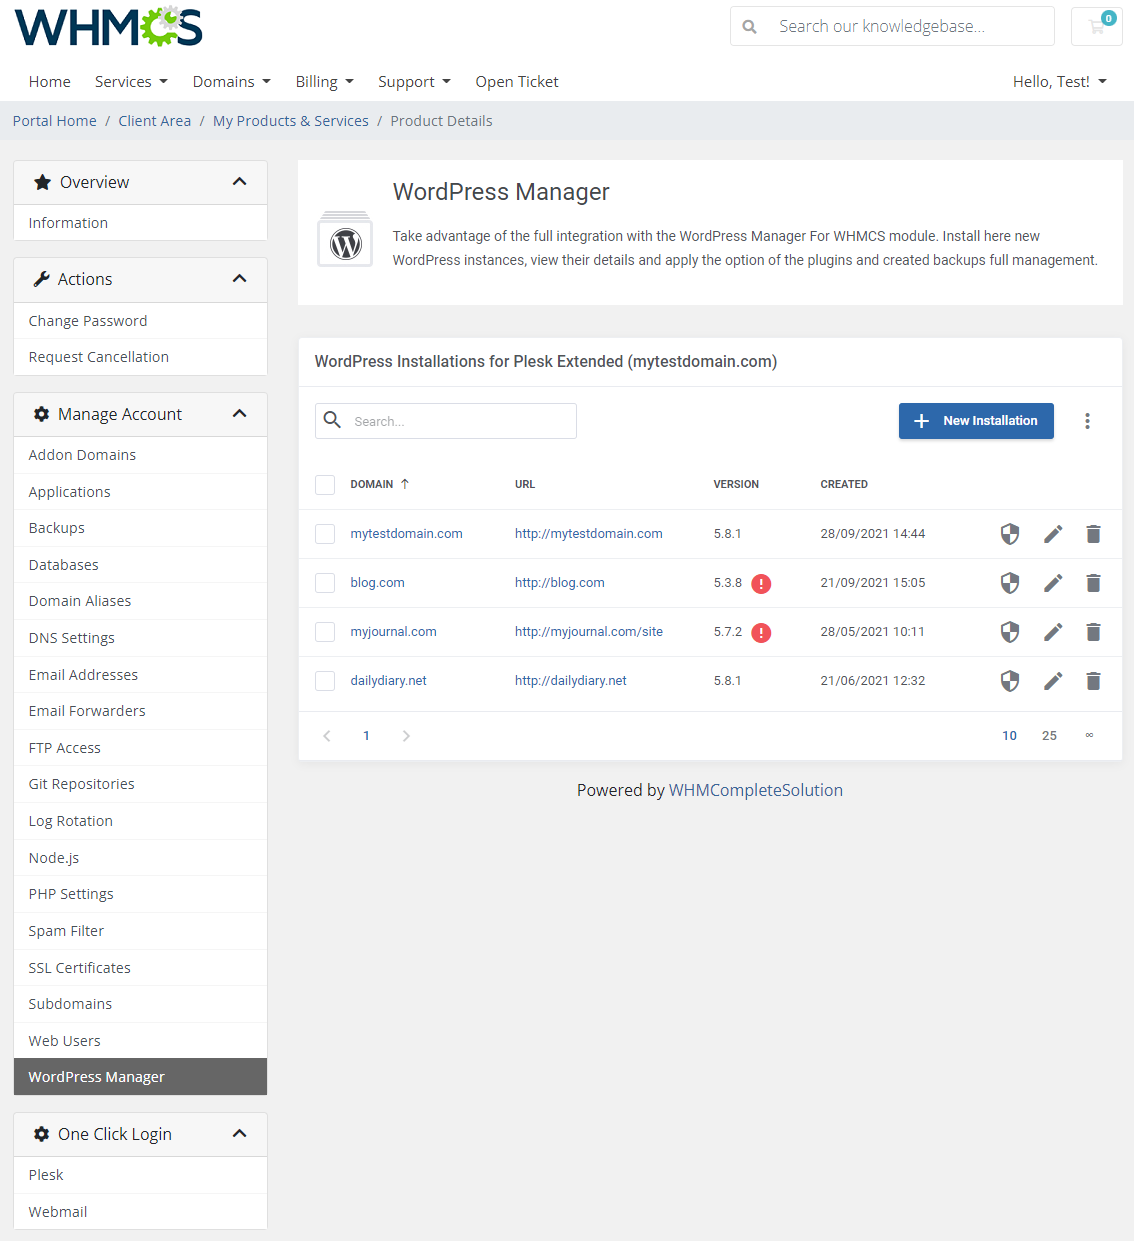Screen dimensions: 1134x1241
Task: Click the pencil edit icon for mytestdomain.com
Action: tap(1053, 534)
